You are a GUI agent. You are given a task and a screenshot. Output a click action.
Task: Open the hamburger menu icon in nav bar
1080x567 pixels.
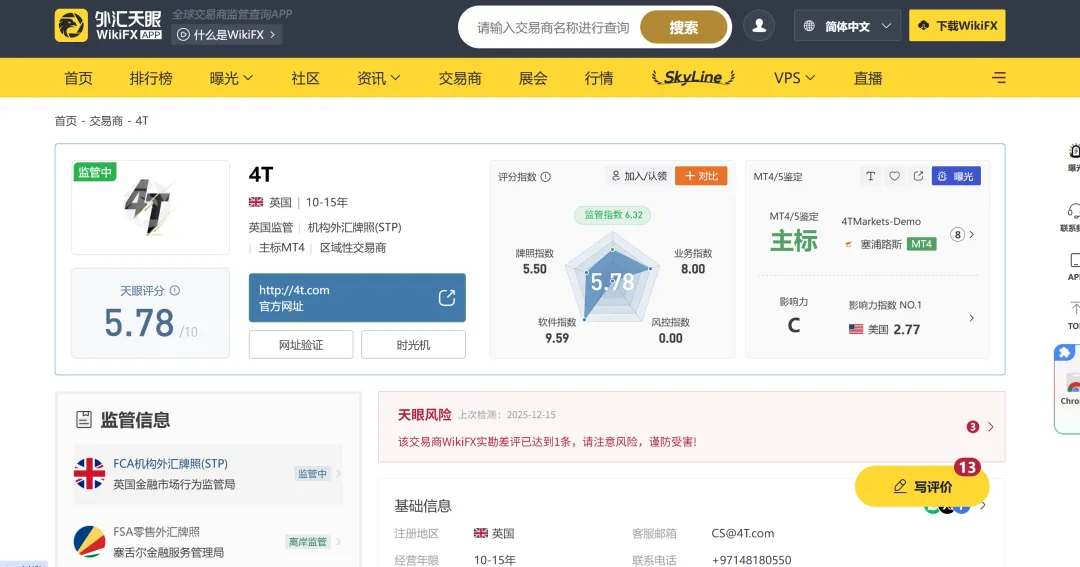(x=999, y=78)
